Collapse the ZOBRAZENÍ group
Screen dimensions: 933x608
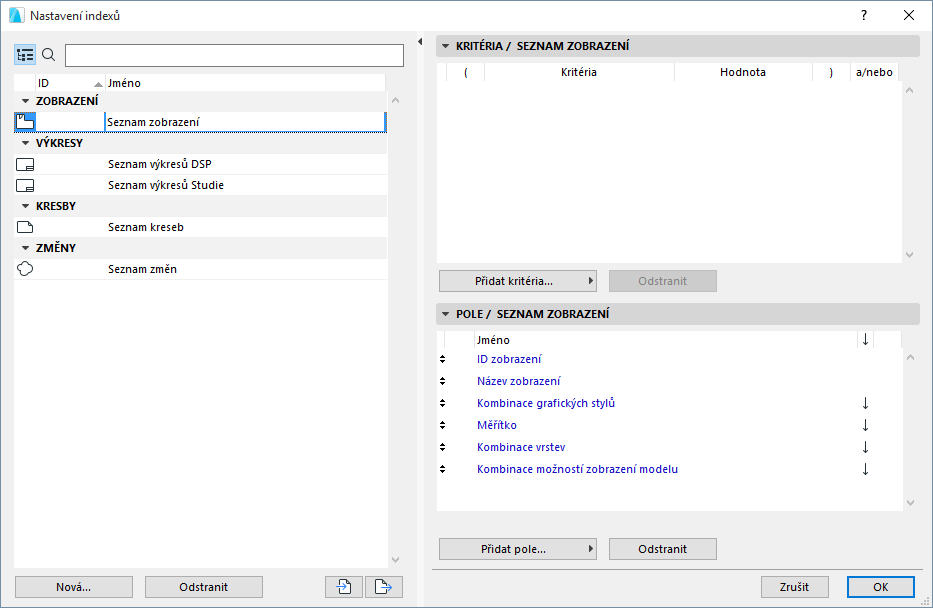[23, 100]
